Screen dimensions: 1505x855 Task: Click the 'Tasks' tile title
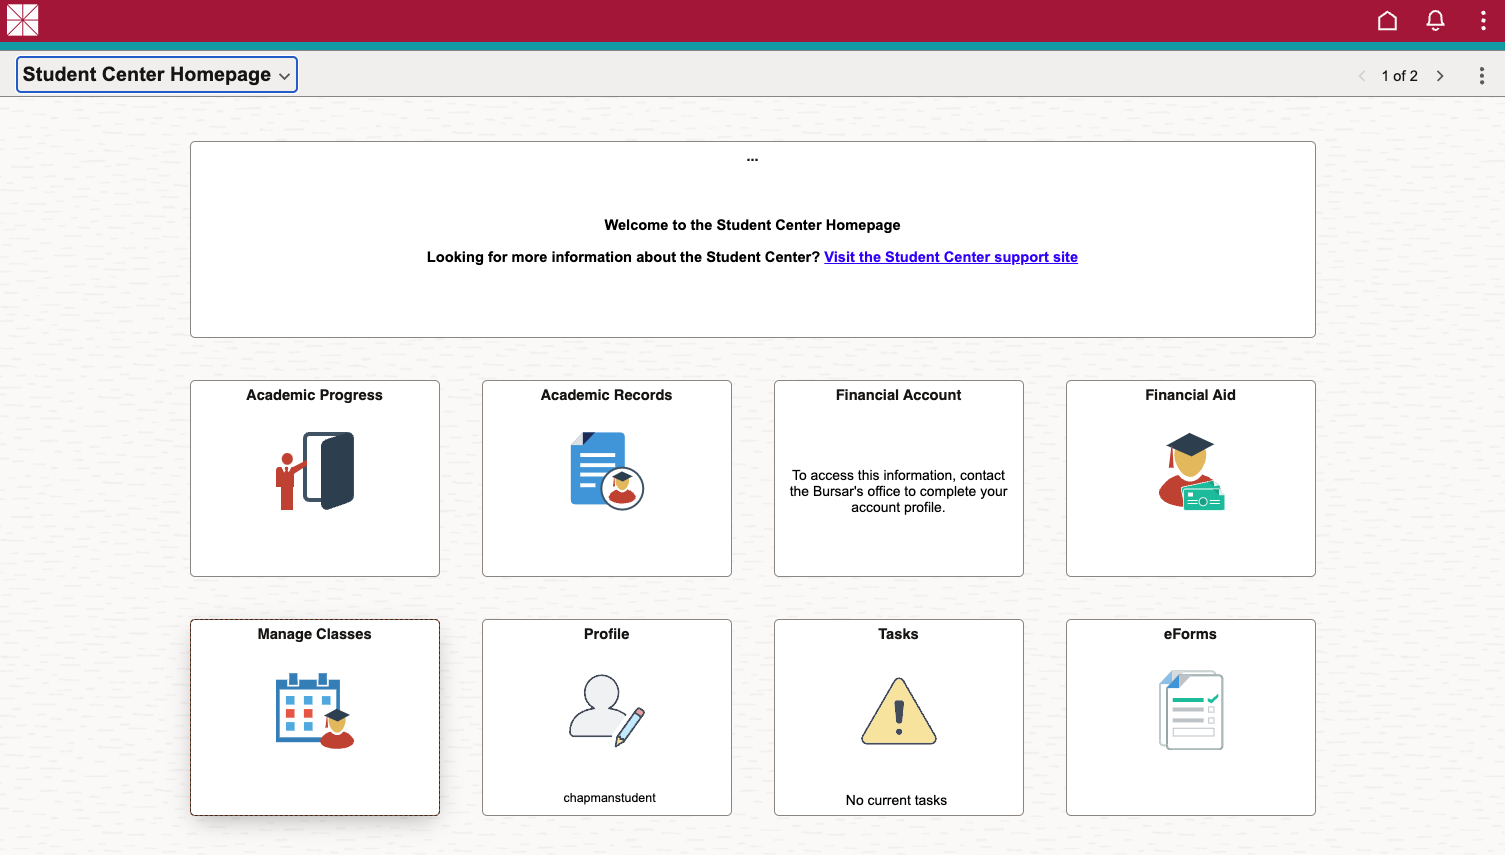(898, 634)
